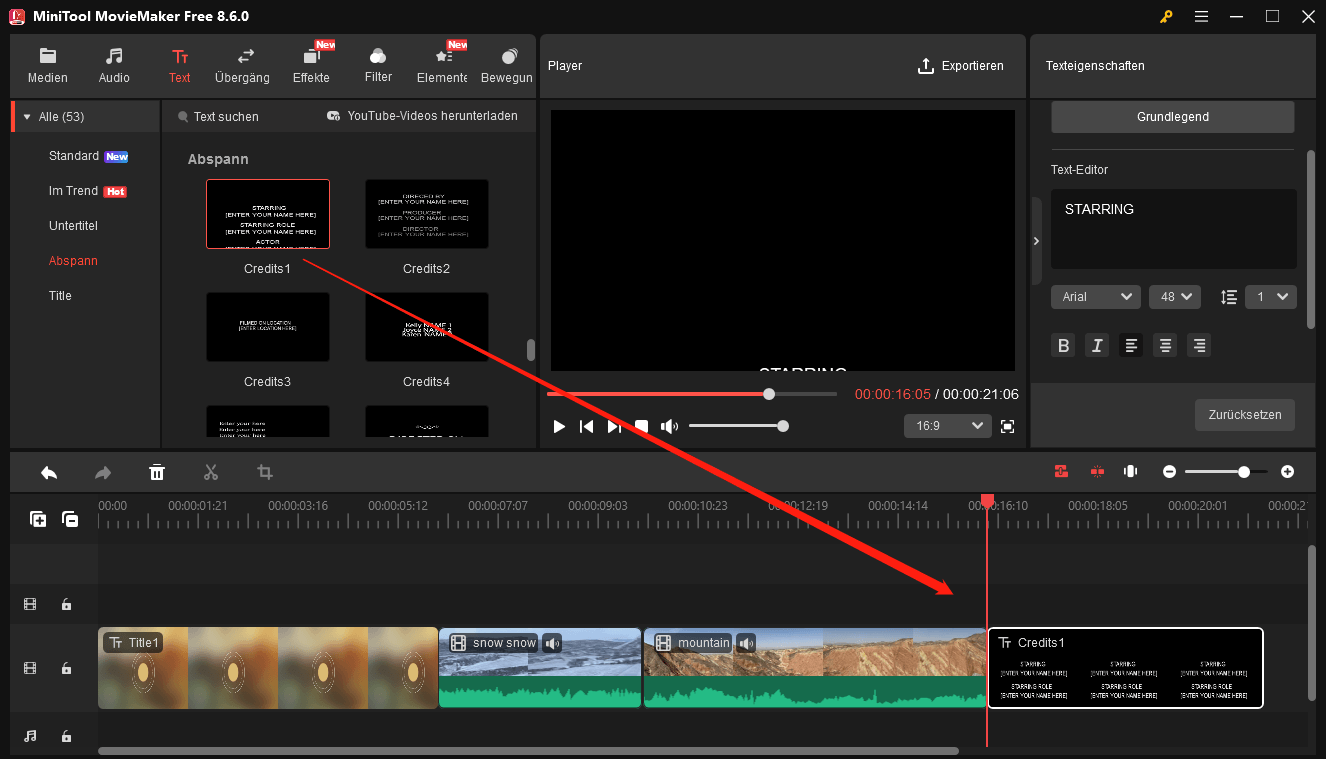Split the clip with the scissors tool
The height and width of the screenshot is (759, 1326).
tap(210, 471)
